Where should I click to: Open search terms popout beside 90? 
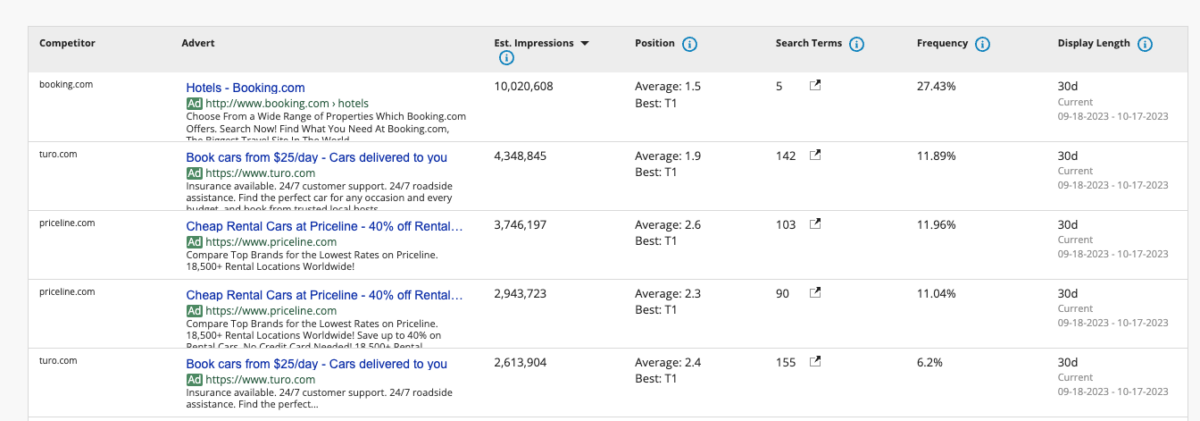[x=815, y=293]
